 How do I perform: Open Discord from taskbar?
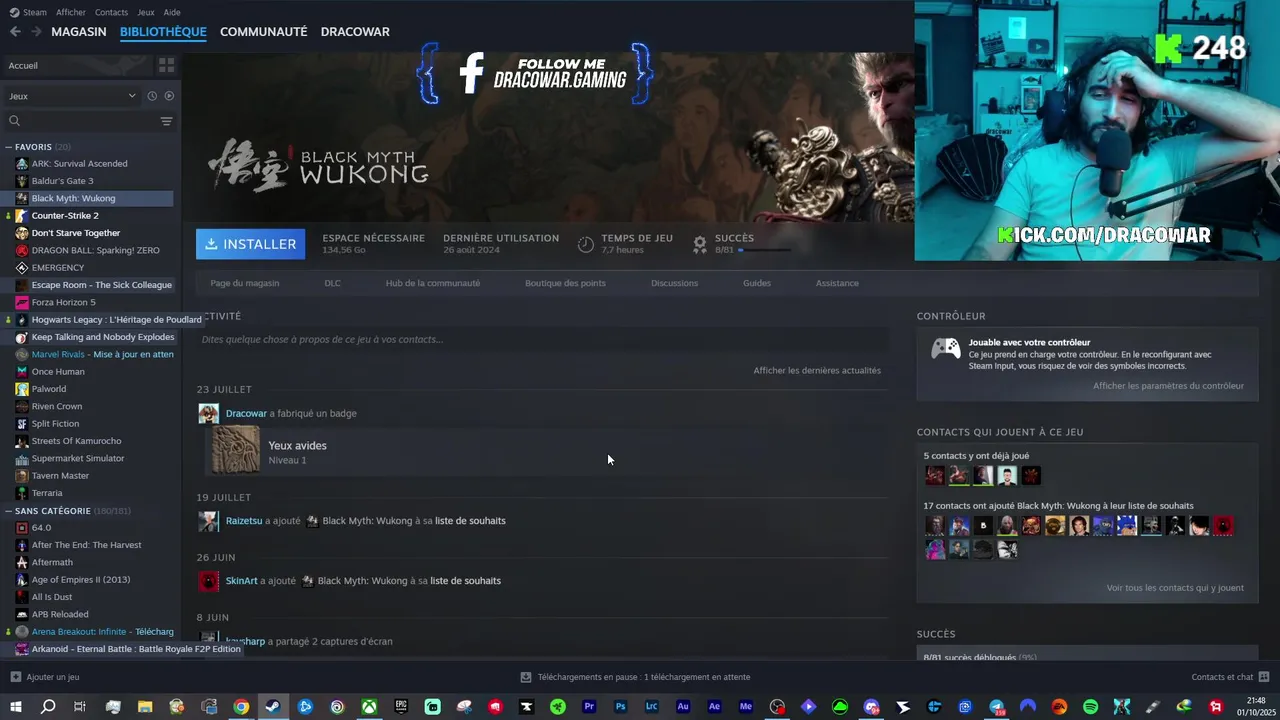[871, 707]
